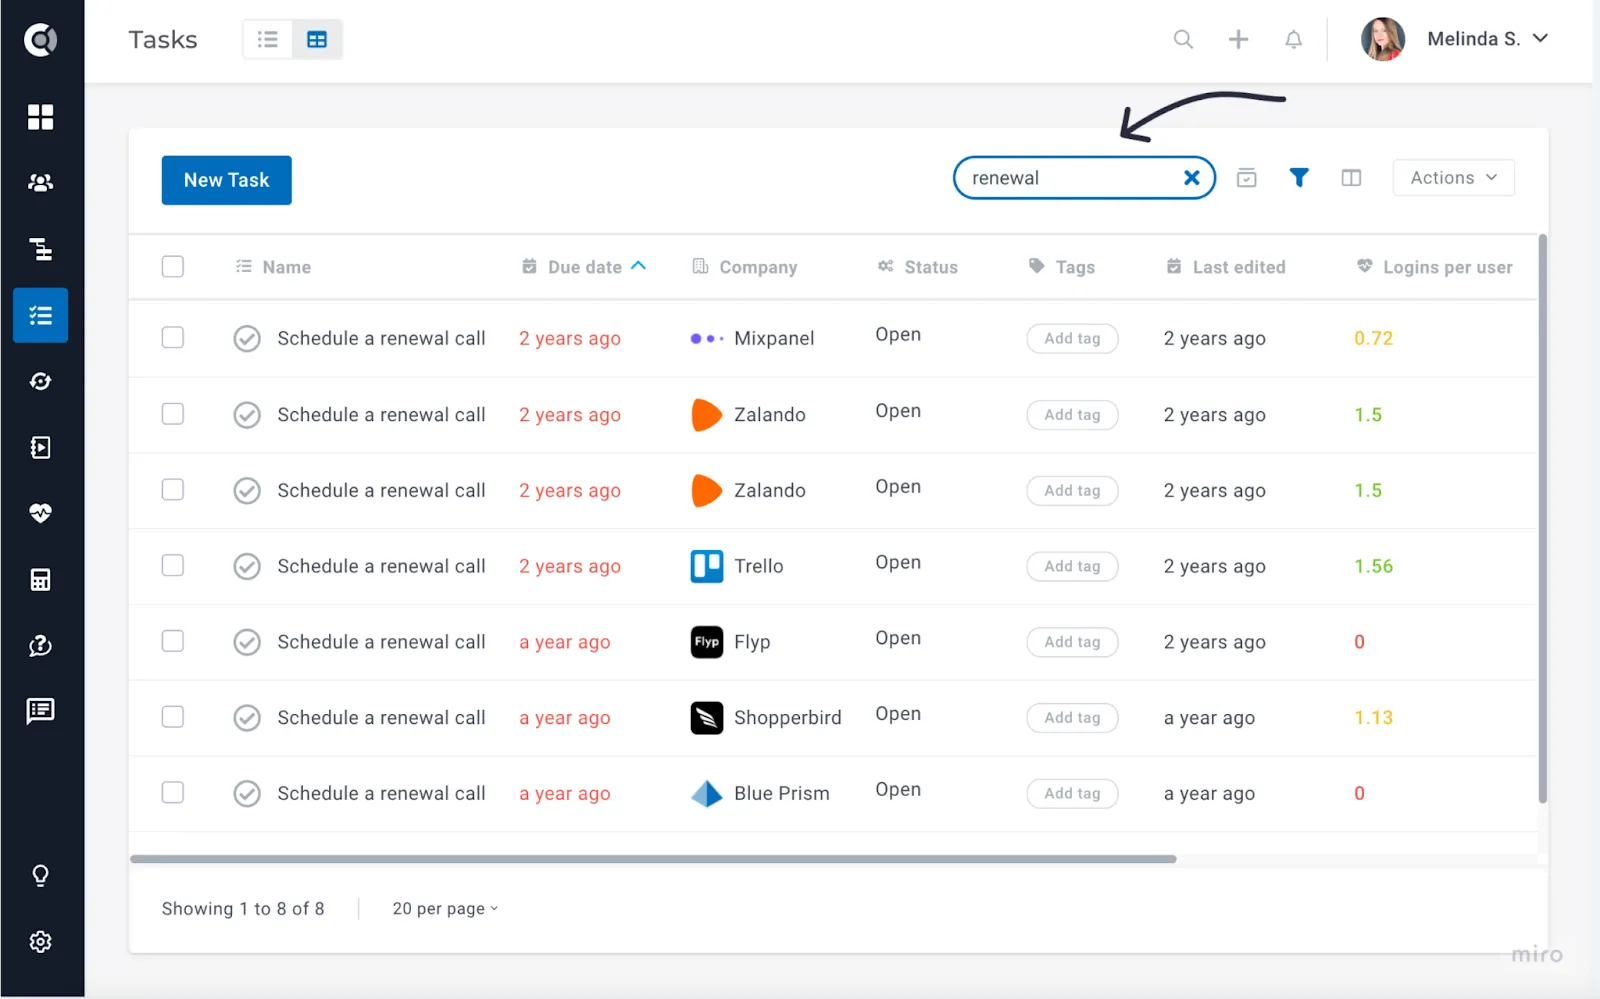Select the Blue Prism row checkbox
The height and width of the screenshot is (999, 1600).
click(173, 793)
